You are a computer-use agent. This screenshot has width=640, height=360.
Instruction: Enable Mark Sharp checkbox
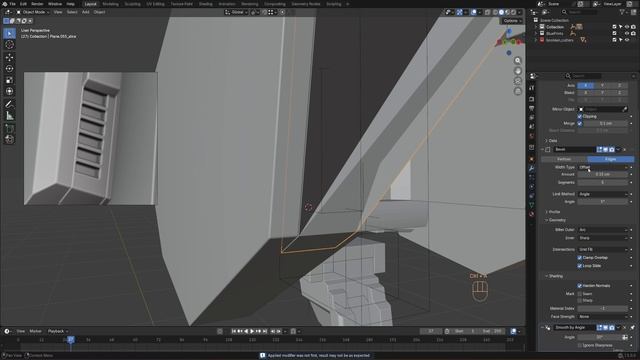coord(580,300)
